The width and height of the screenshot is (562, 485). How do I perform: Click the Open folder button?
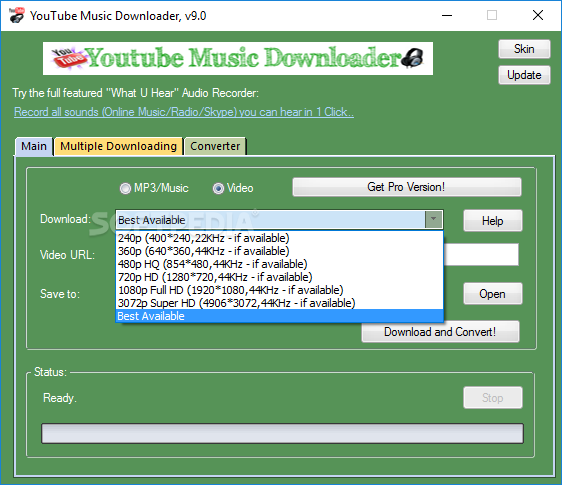[492, 294]
